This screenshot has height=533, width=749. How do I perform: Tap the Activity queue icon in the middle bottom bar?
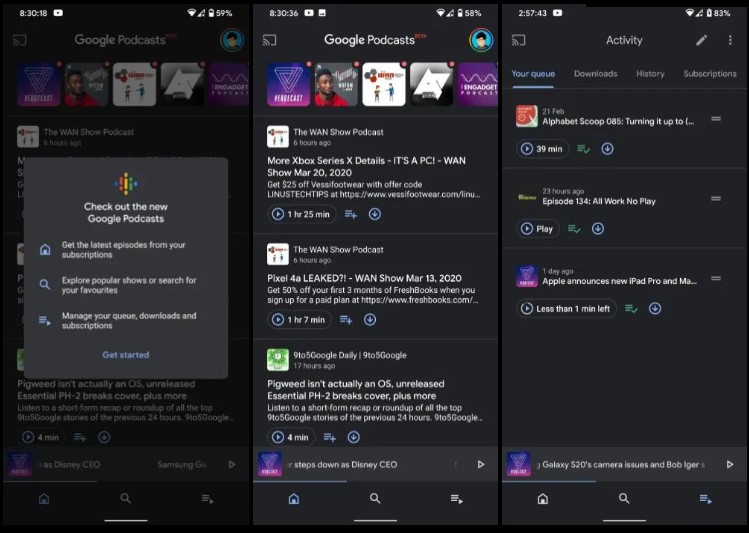(457, 499)
